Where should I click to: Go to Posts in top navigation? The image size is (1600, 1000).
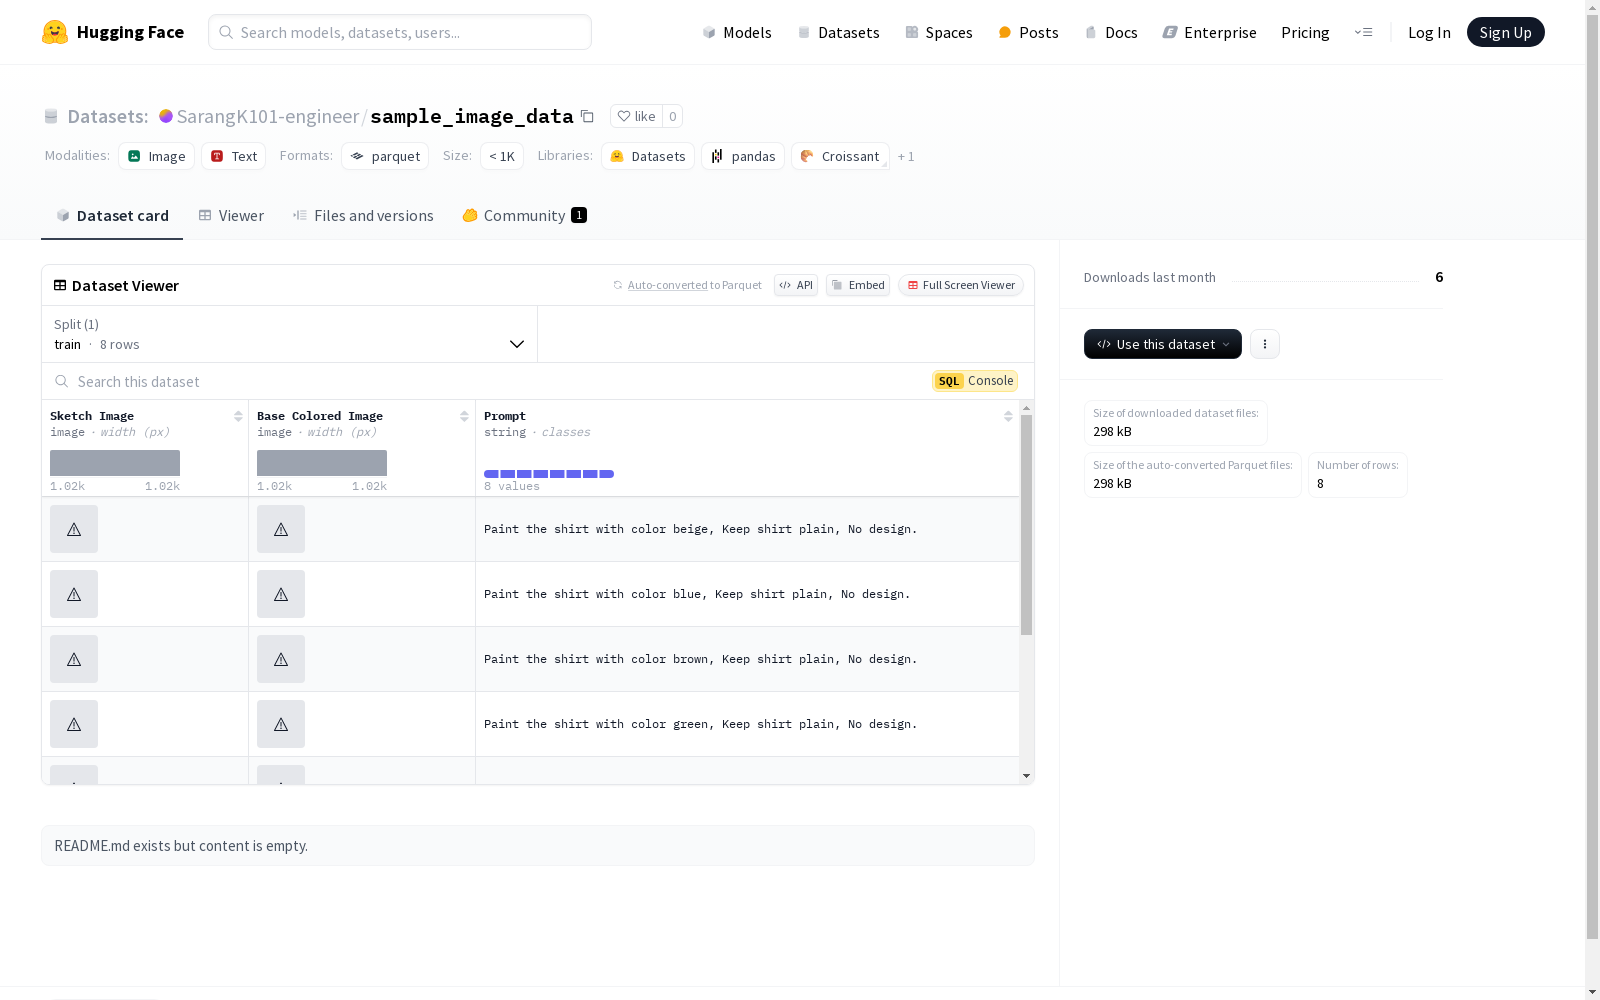[1028, 32]
